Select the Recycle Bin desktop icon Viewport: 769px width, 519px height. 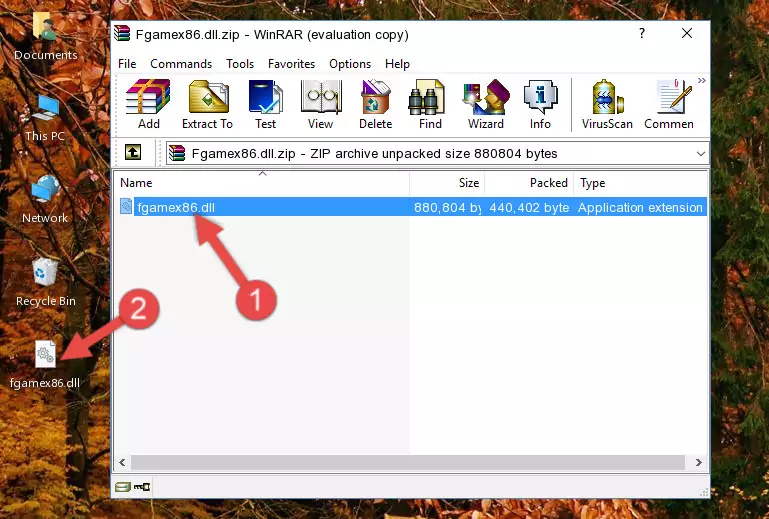(x=45, y=282)
